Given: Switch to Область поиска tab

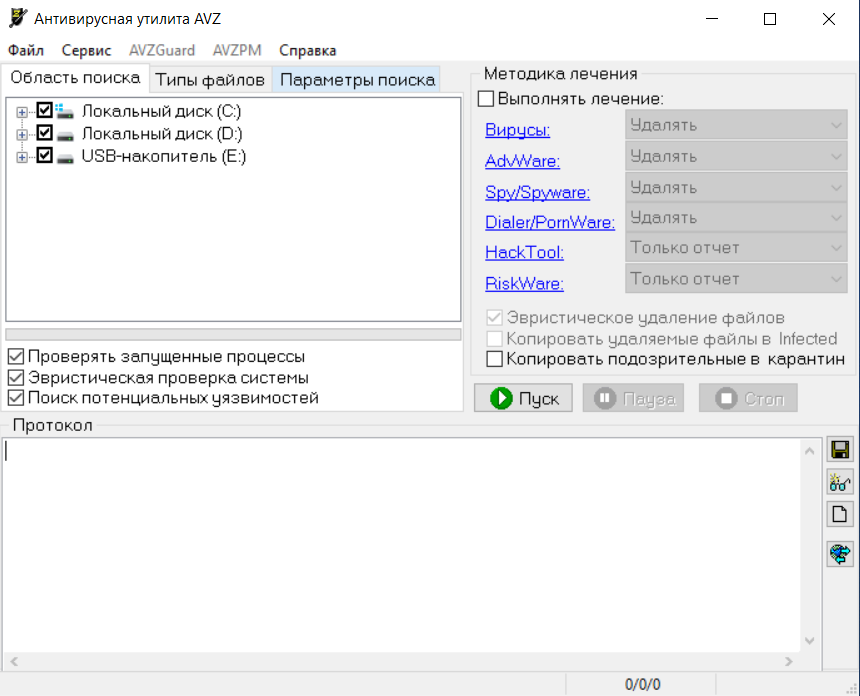Looking at the screenshot, I should point(75,78).
